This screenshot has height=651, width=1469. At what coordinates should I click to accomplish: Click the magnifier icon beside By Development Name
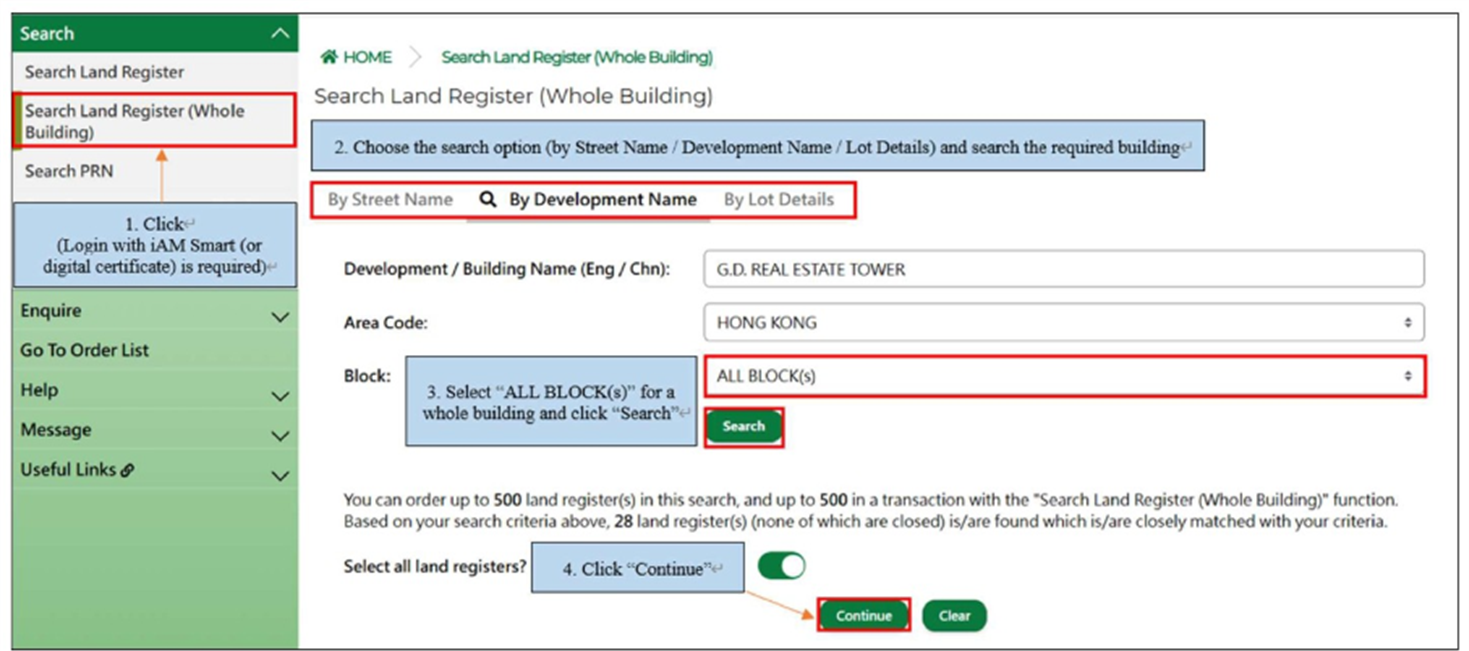(488, 199)
